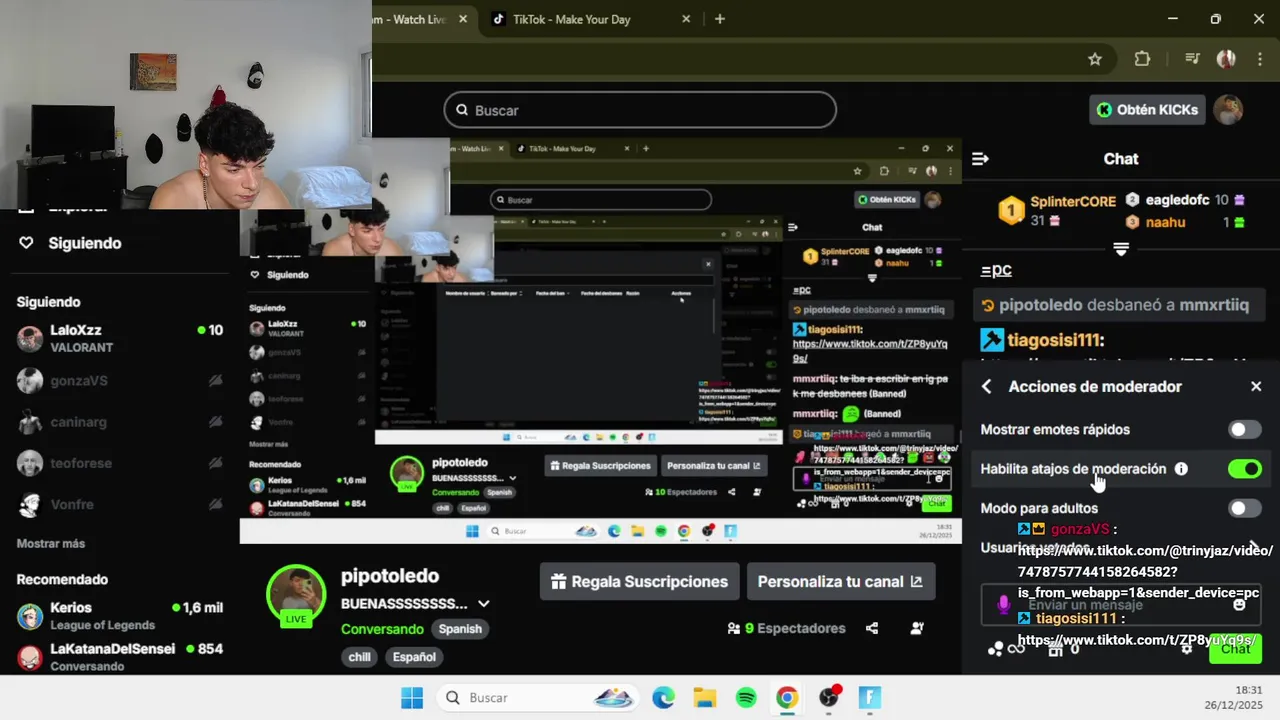Screen dimensions: 1280x720
Task: Go back from Acciones de moderador
Action: tap(987, 387)
